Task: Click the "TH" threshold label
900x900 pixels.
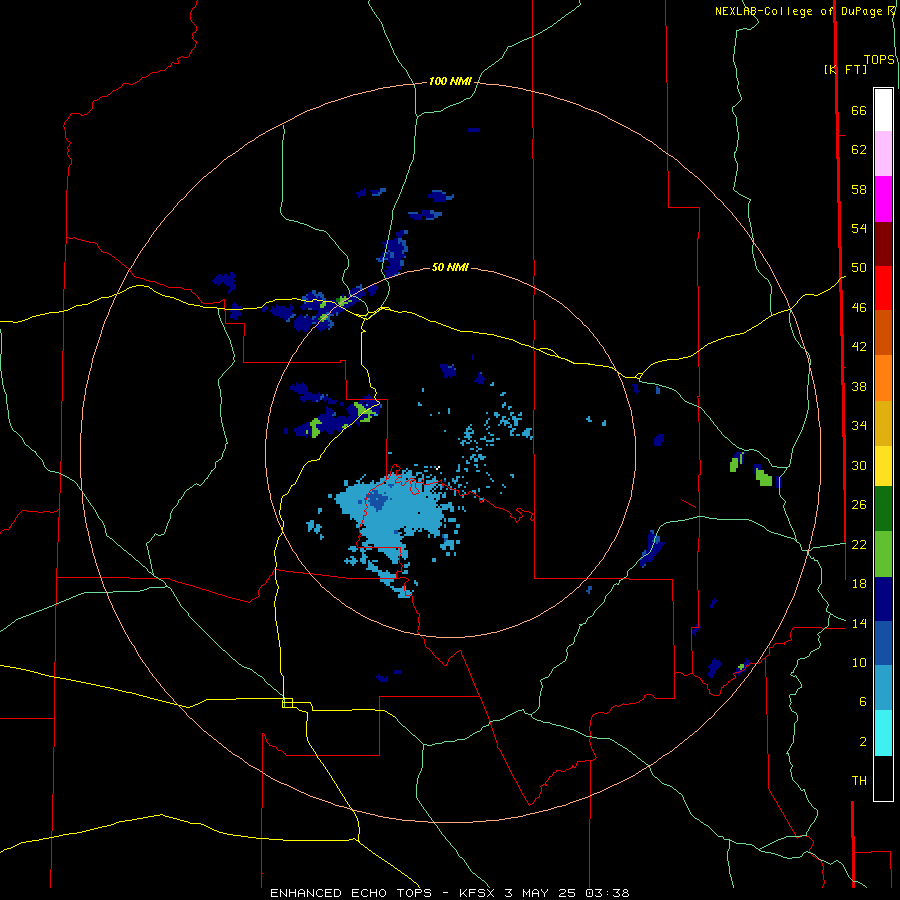Action: [x=859, y=781]
